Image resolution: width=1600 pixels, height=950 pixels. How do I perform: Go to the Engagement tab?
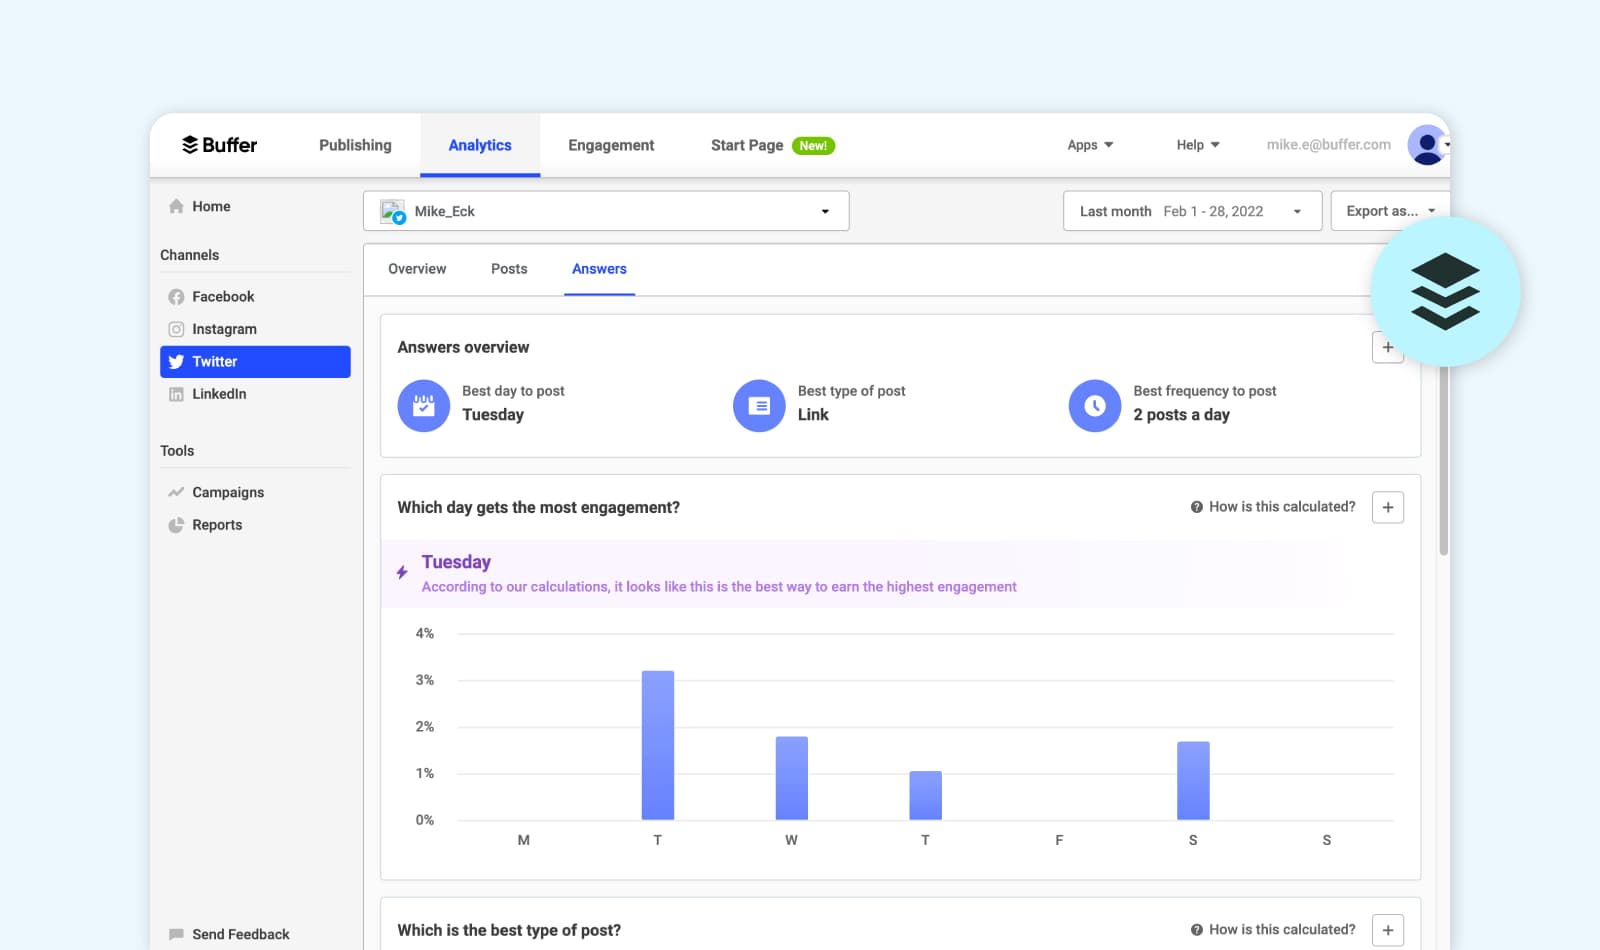pos(611,145)
